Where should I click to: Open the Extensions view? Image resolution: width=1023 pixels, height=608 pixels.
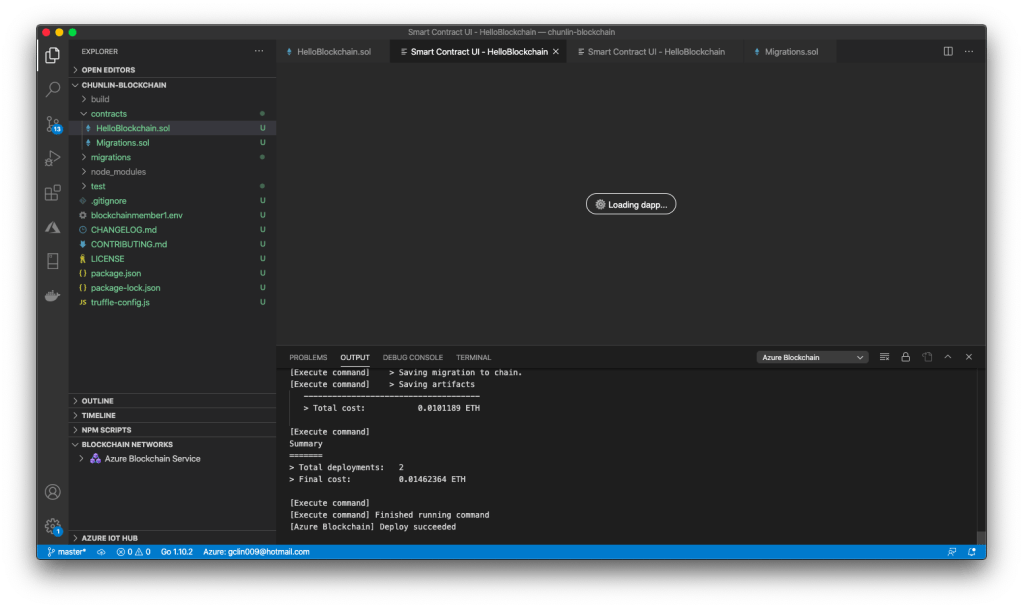point(53,193)
